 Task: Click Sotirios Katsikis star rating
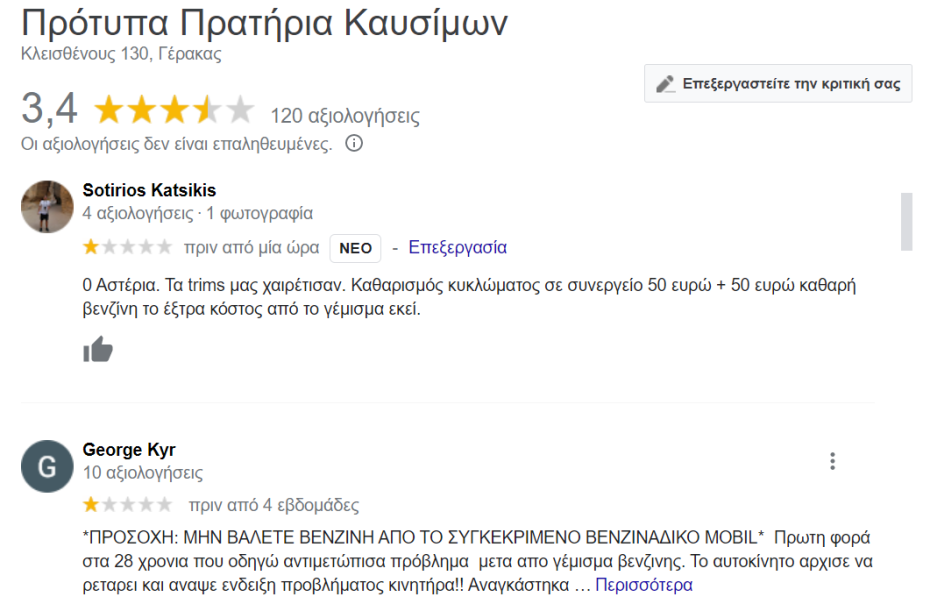click(x=127, y=247)
